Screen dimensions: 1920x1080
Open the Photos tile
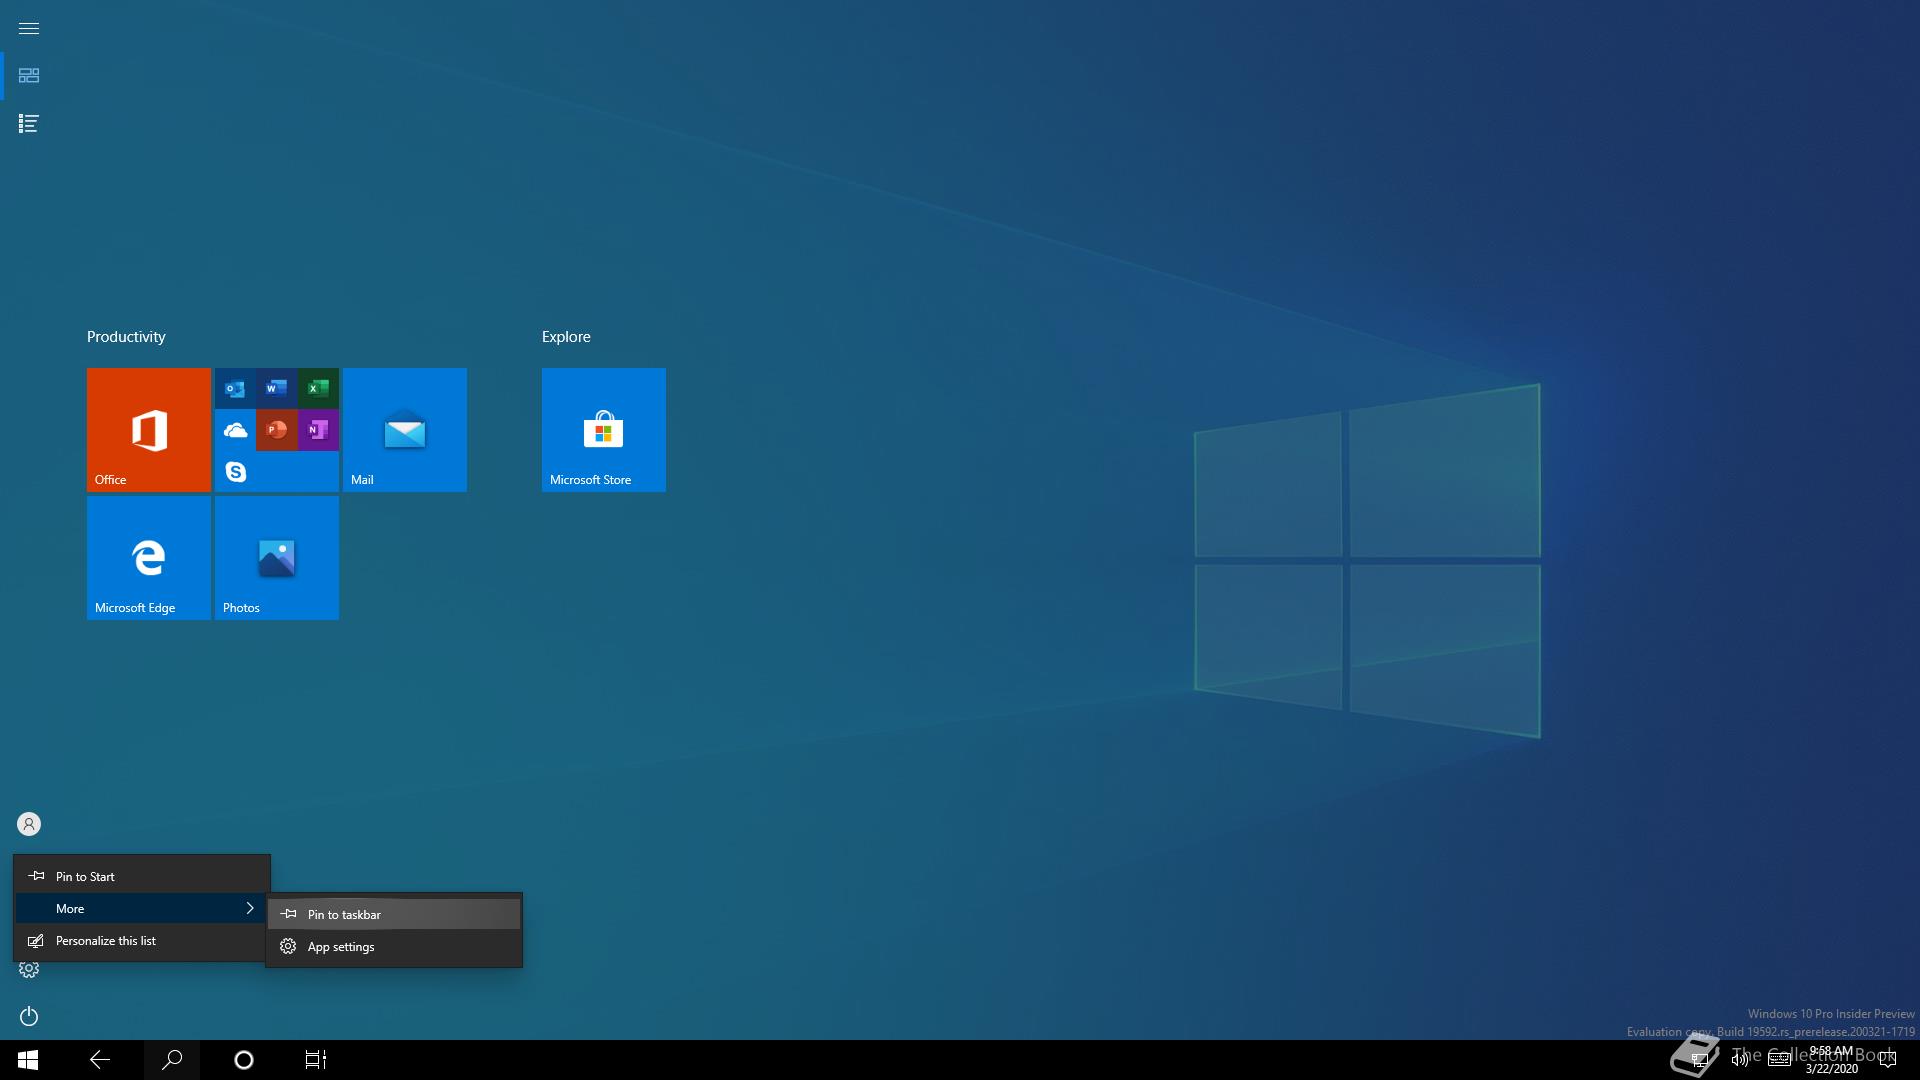point(277,558)
